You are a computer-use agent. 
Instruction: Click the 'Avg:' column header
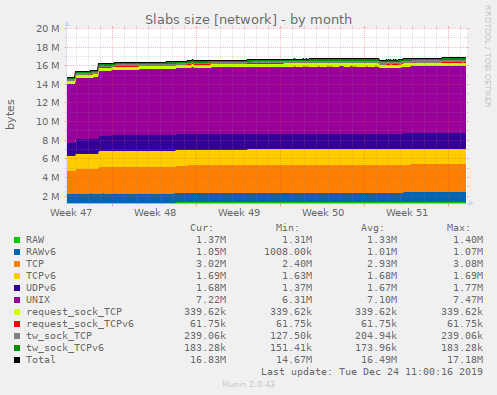point(373,228)
